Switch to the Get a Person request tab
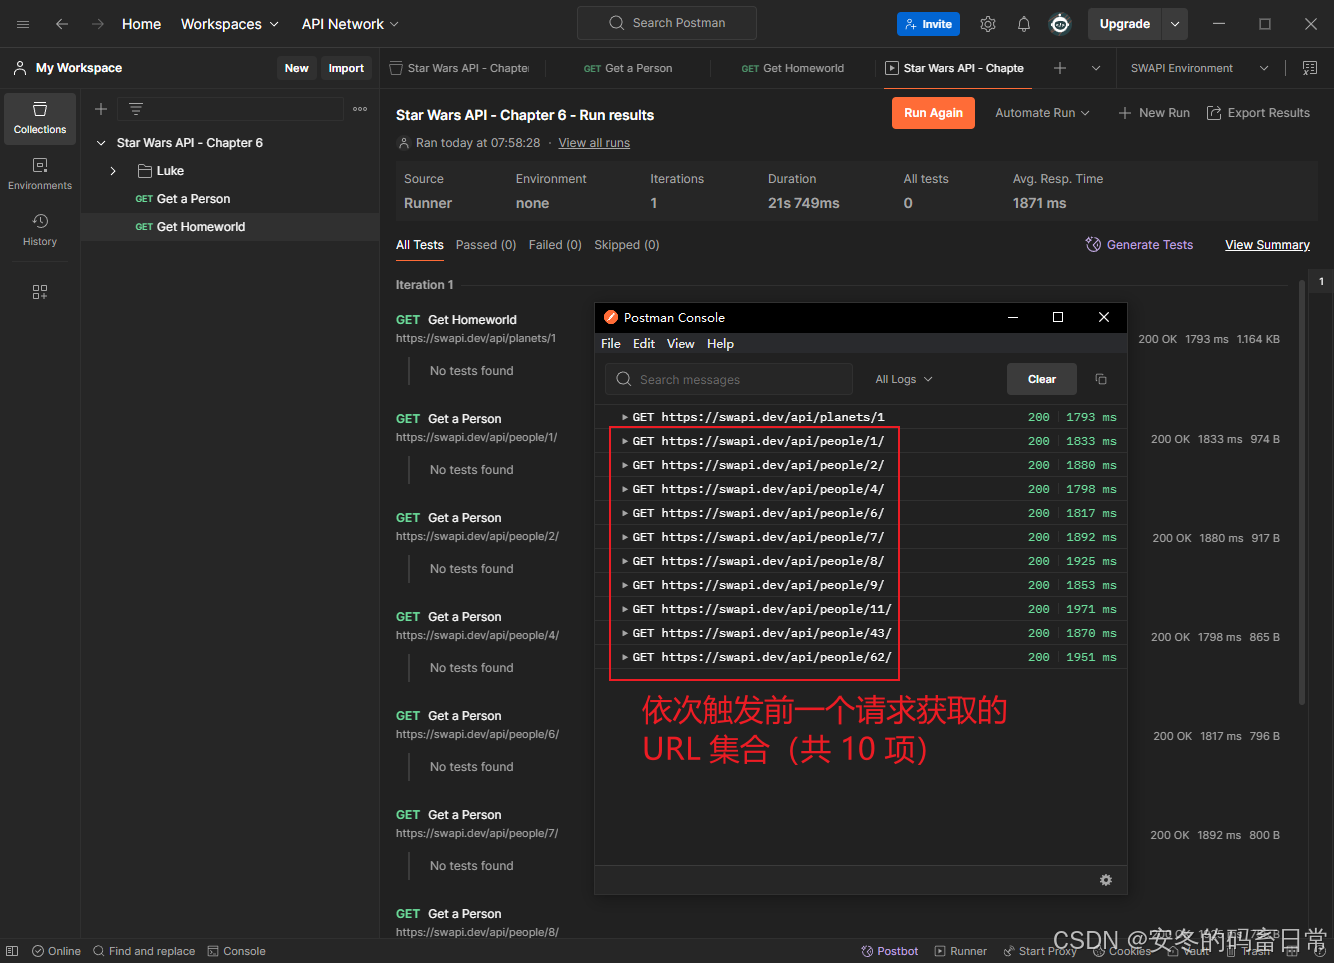The image size is (1334, 963). pyautogui.click(x=628, y=68)
